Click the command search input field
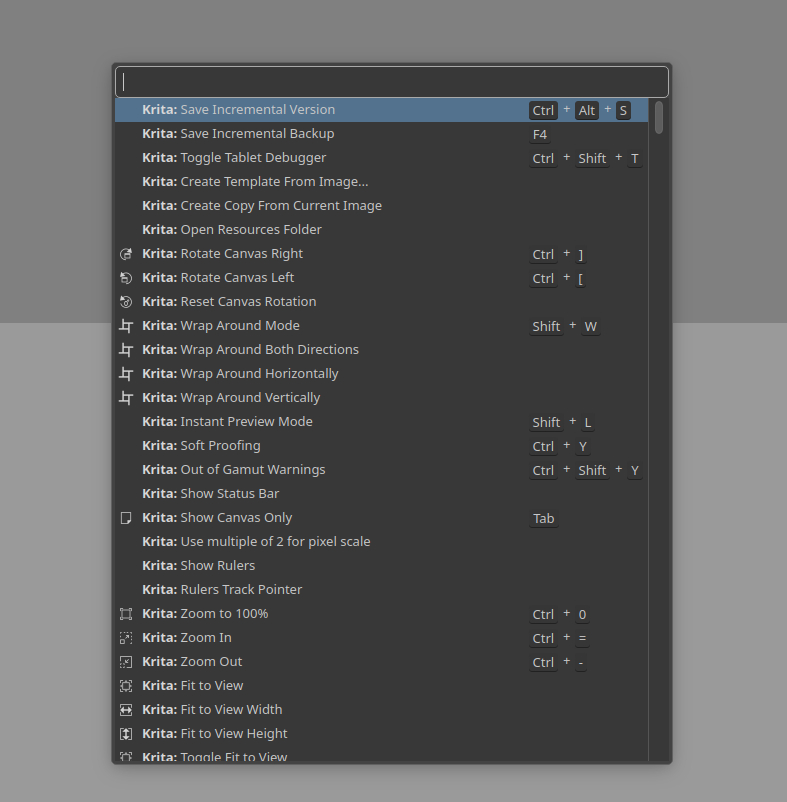The height and width of the screenshot is (802, 787). [392, 82]
